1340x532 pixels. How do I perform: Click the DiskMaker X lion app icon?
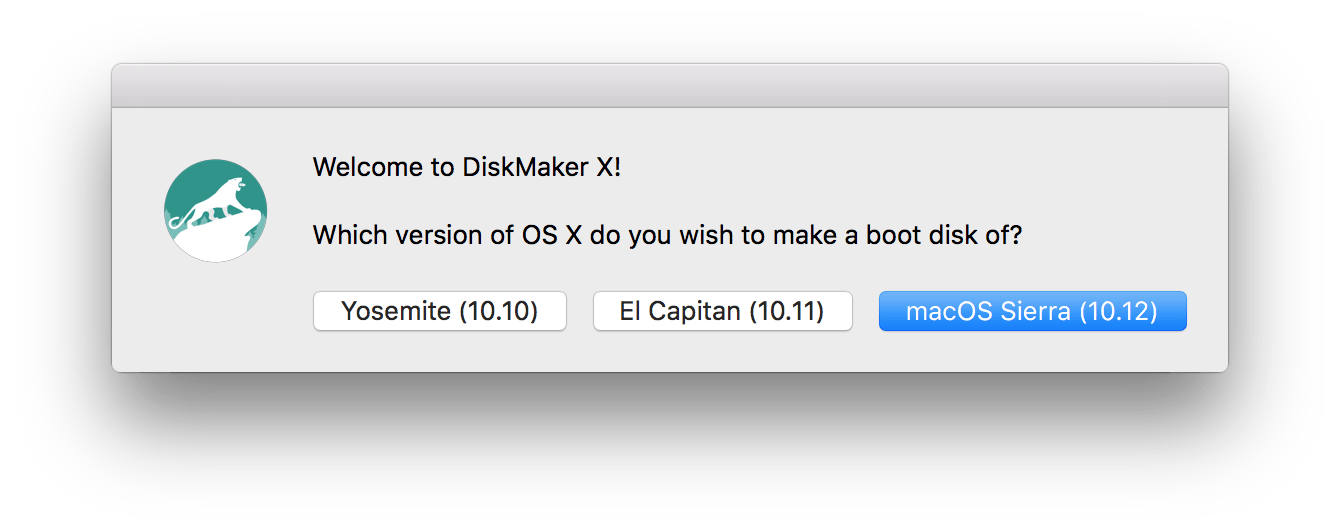click(x=215, y=211)
